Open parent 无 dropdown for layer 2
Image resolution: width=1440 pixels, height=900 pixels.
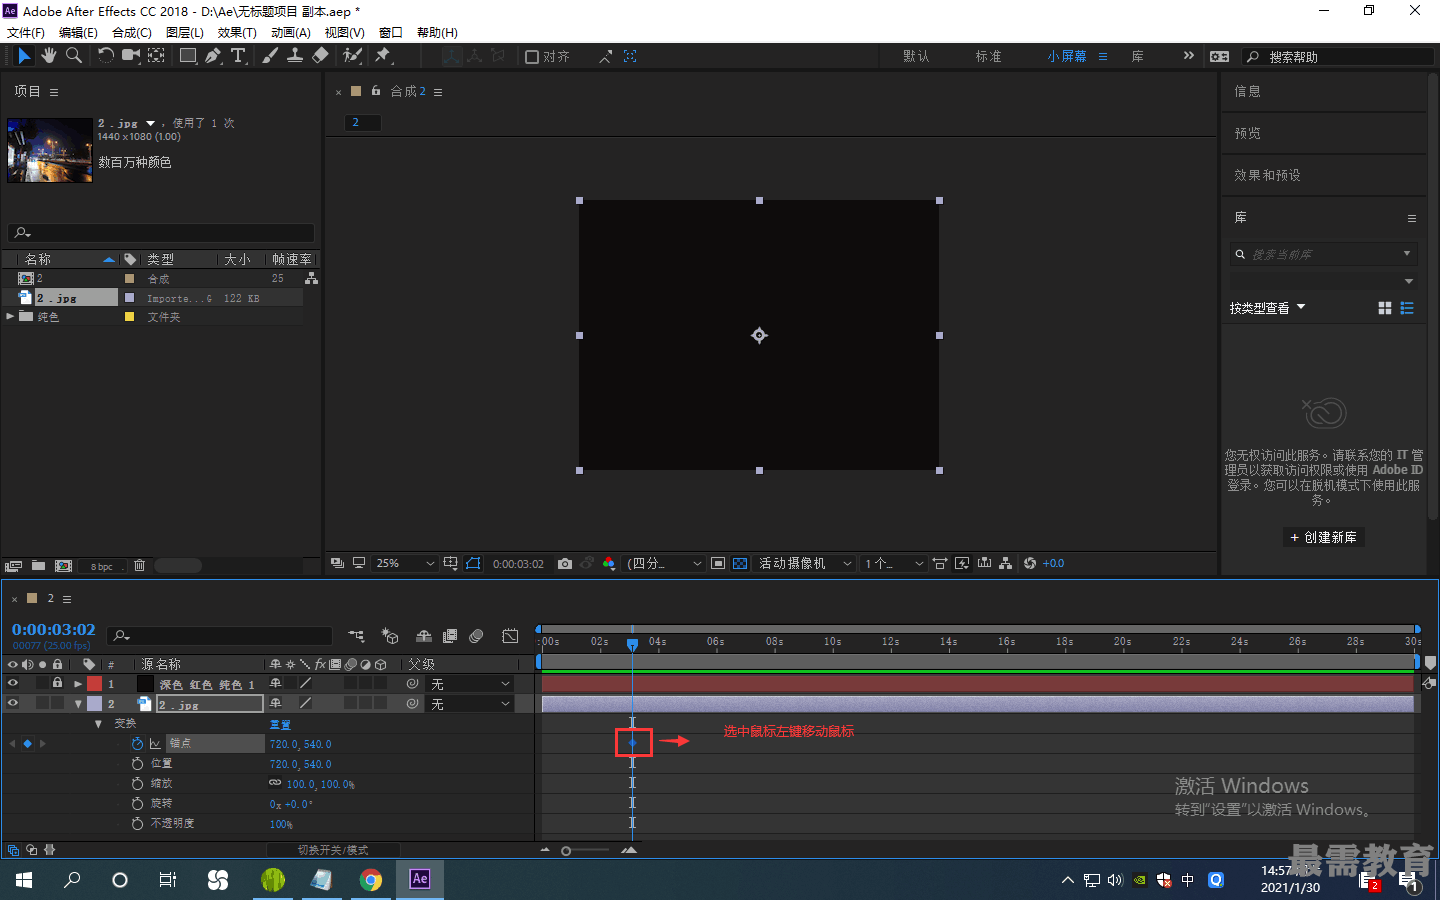(470, 704)
